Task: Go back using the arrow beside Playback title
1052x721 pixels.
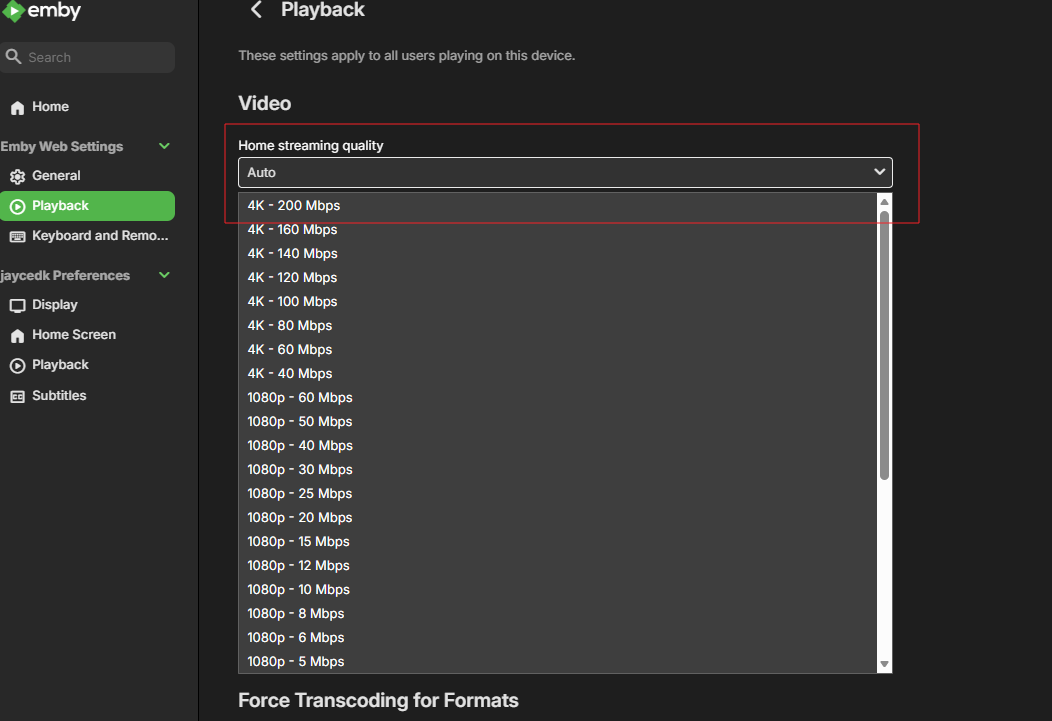Action: [x=256, y=9]
